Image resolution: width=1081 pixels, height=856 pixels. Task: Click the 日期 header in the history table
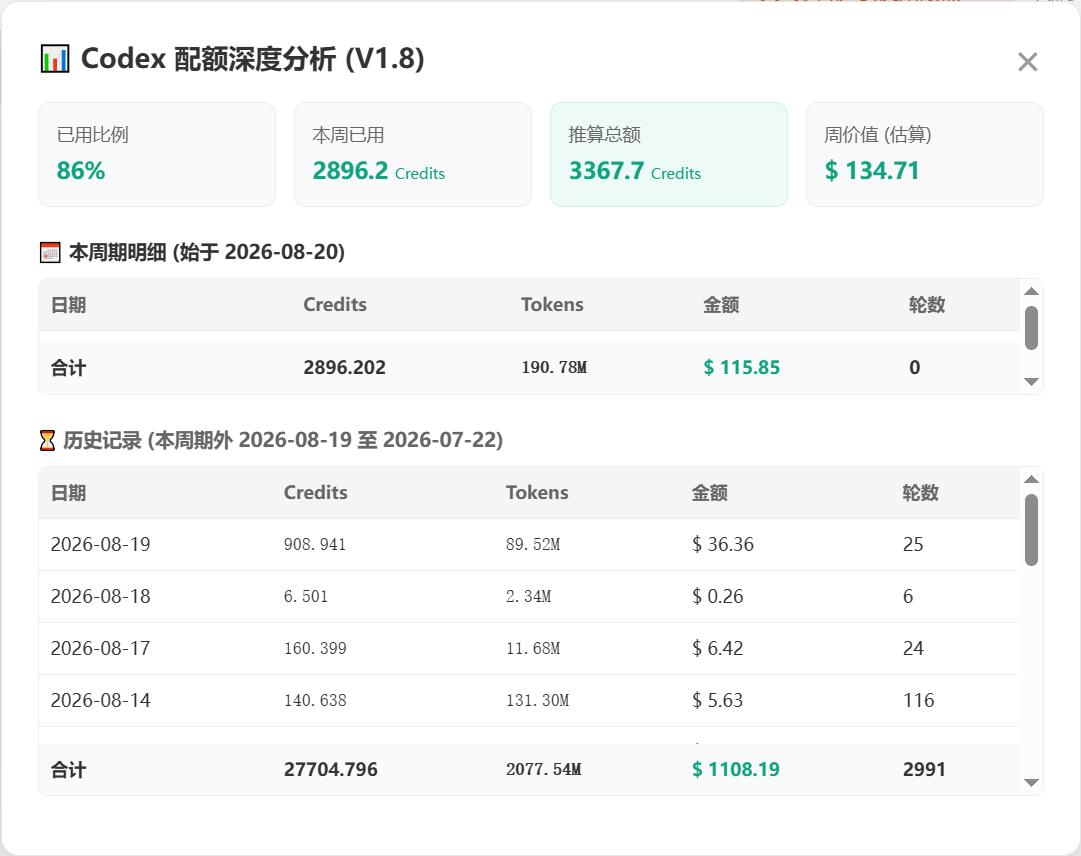(x=68, y=493)
